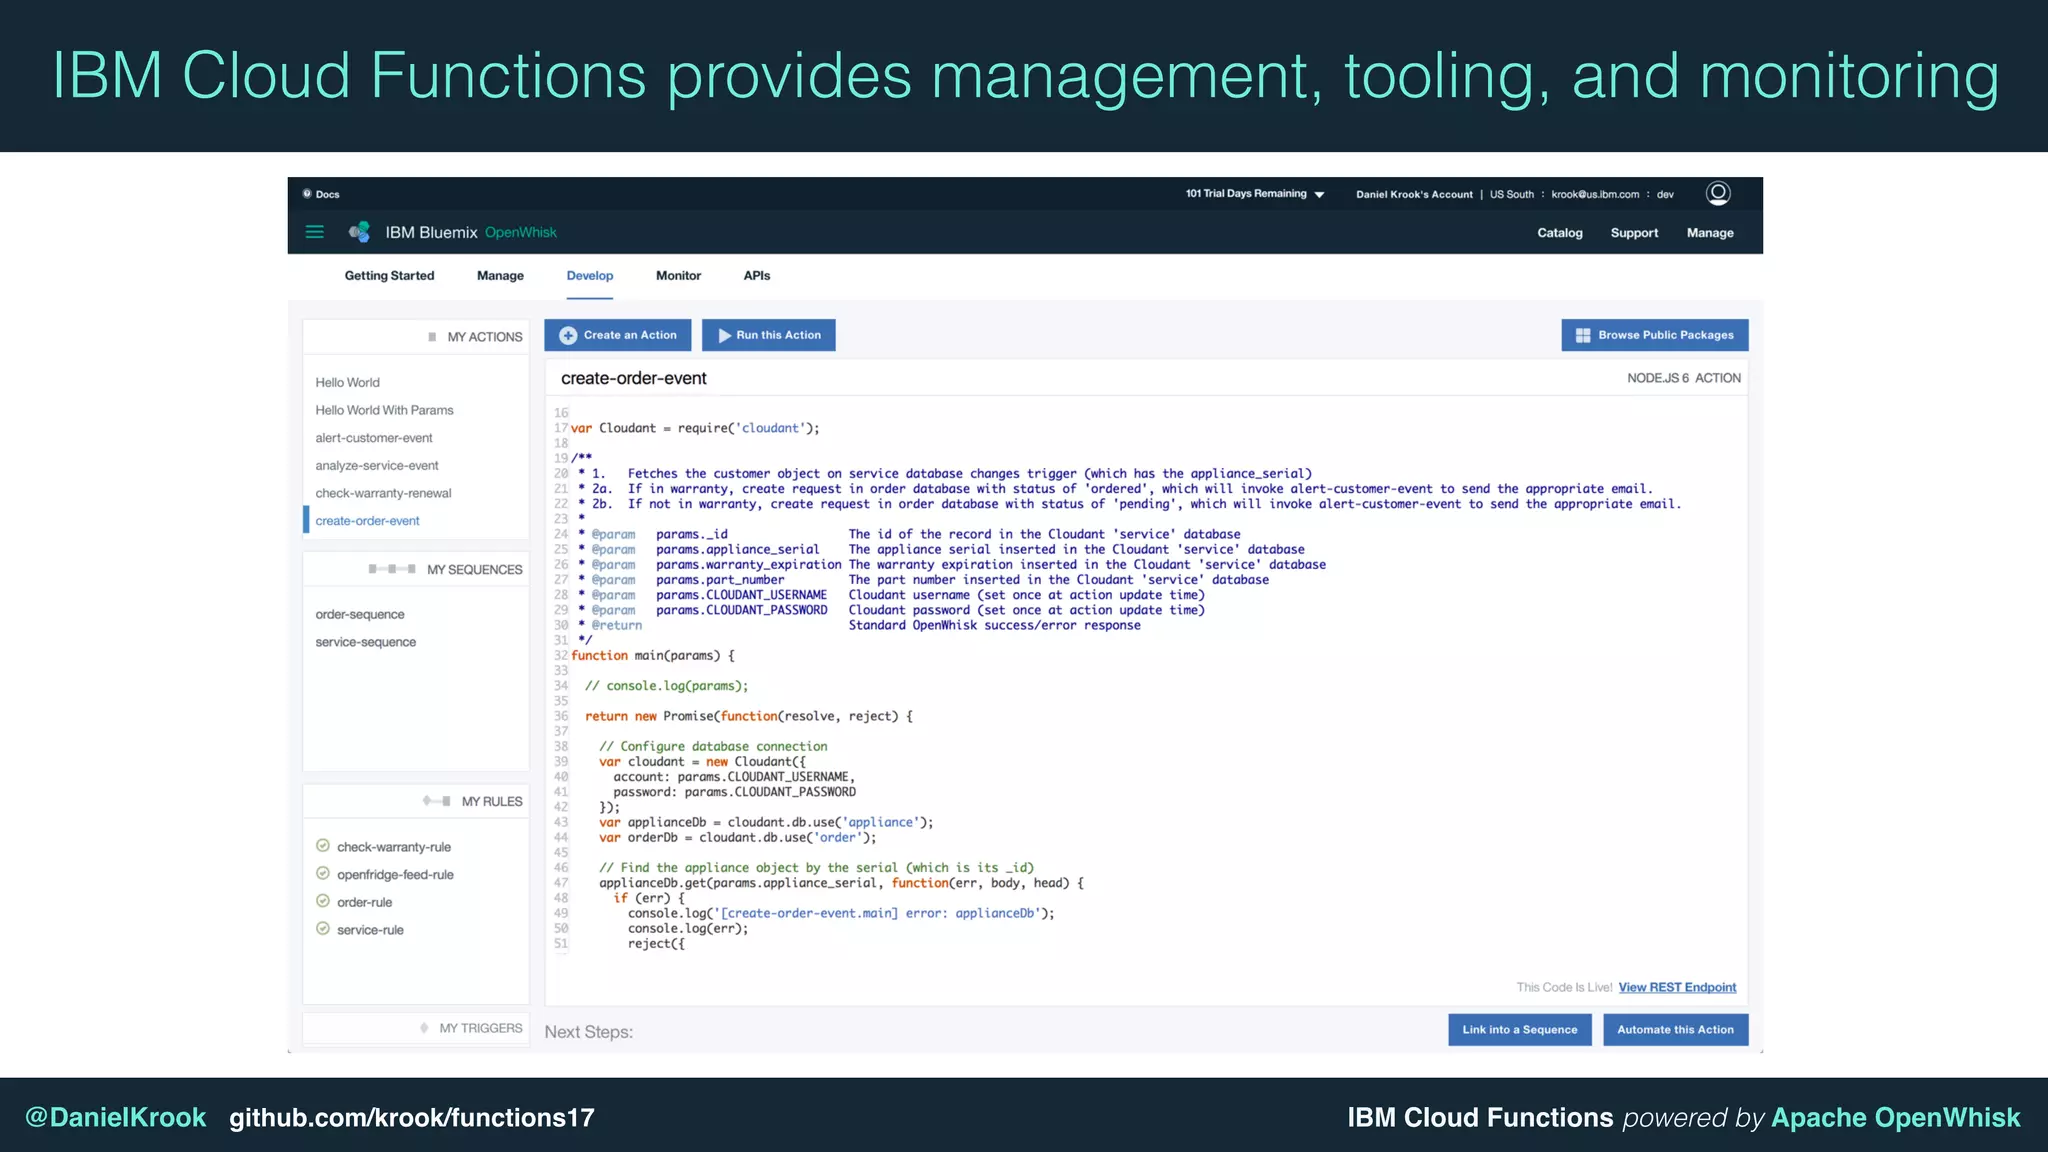Select Hello World With Params action
The image size is (2048, 1152).
pyautogui.click(x=384, y=410)
